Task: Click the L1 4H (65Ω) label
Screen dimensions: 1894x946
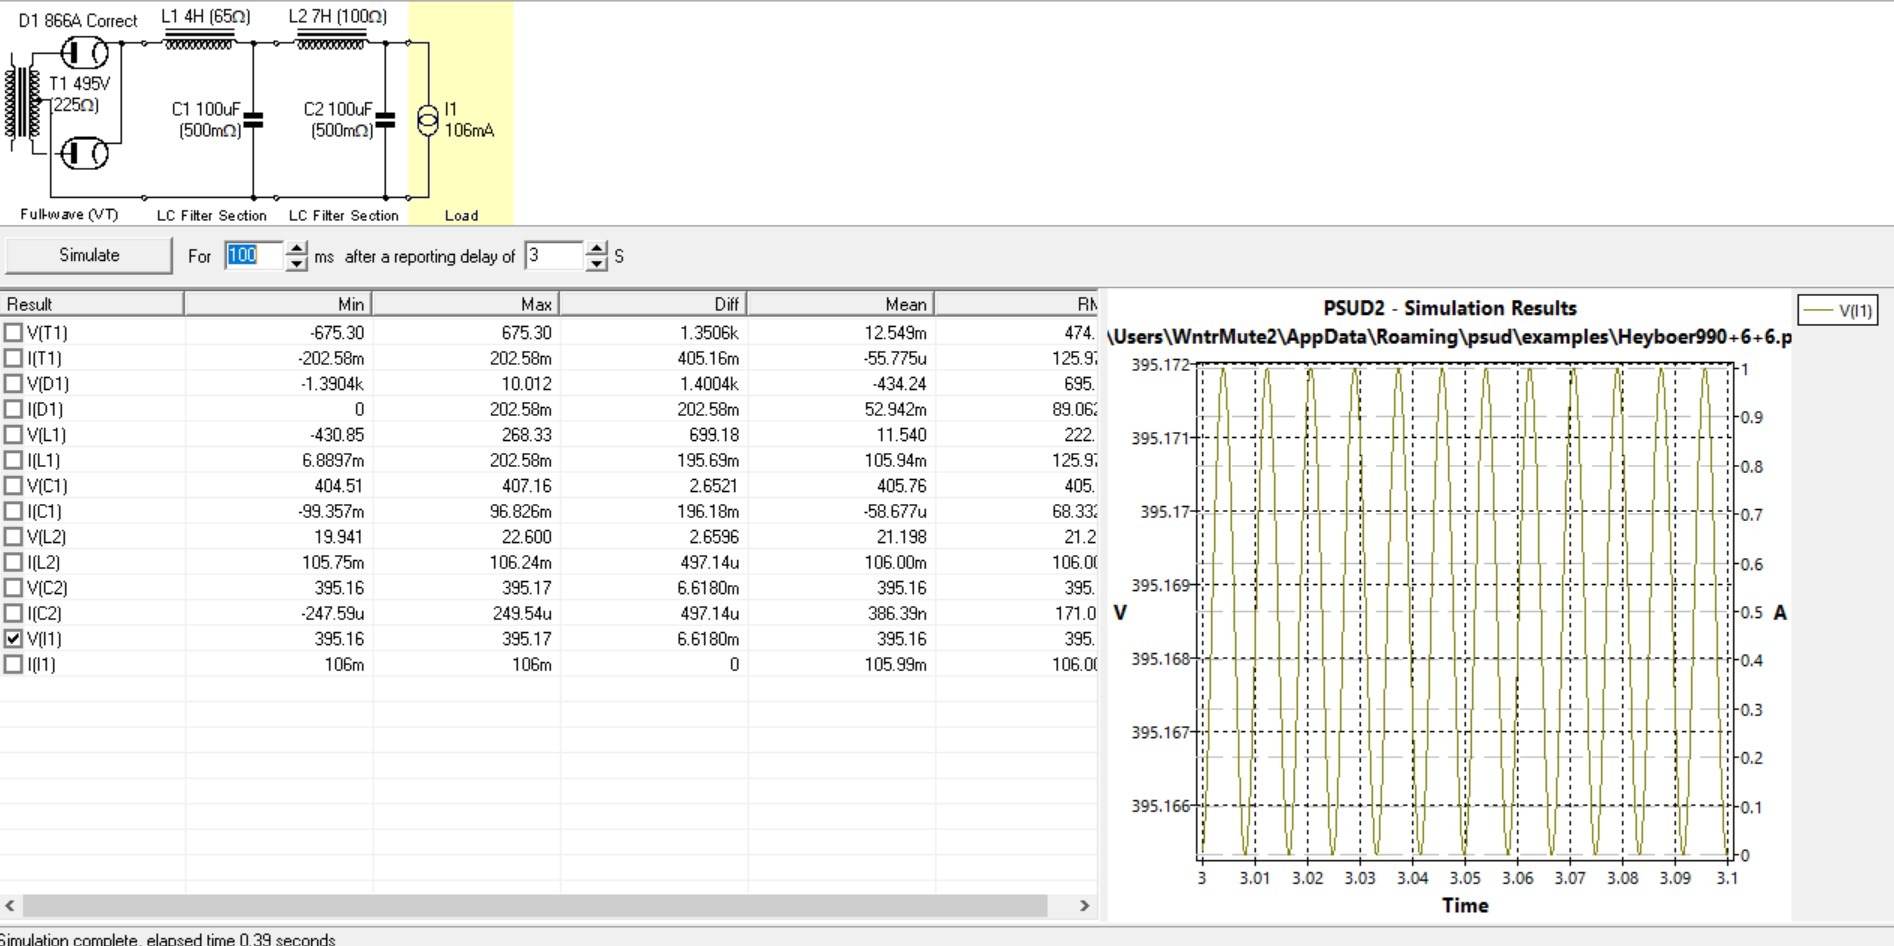Action: (x=206, y=16)
